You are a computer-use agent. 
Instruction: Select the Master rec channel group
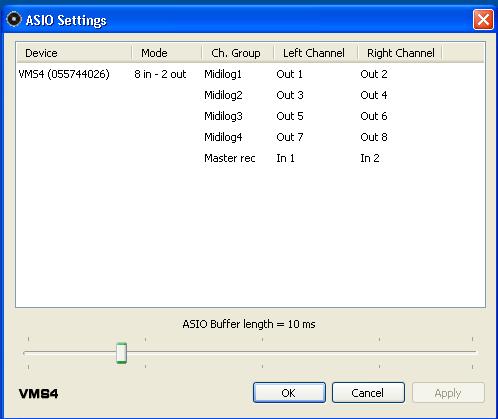coord(230,158)
